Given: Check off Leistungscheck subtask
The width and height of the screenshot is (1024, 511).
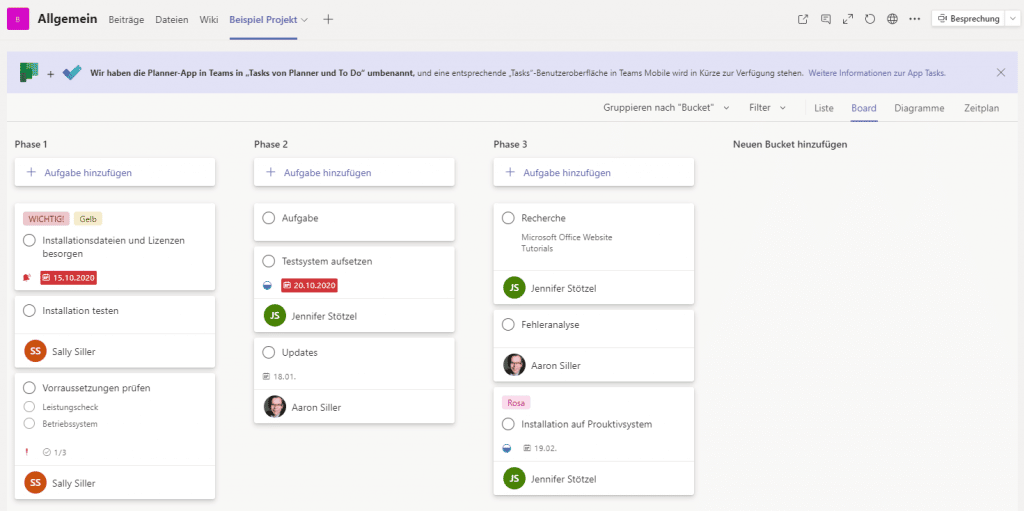Looking at the screenshot, I should click(29, 406).
